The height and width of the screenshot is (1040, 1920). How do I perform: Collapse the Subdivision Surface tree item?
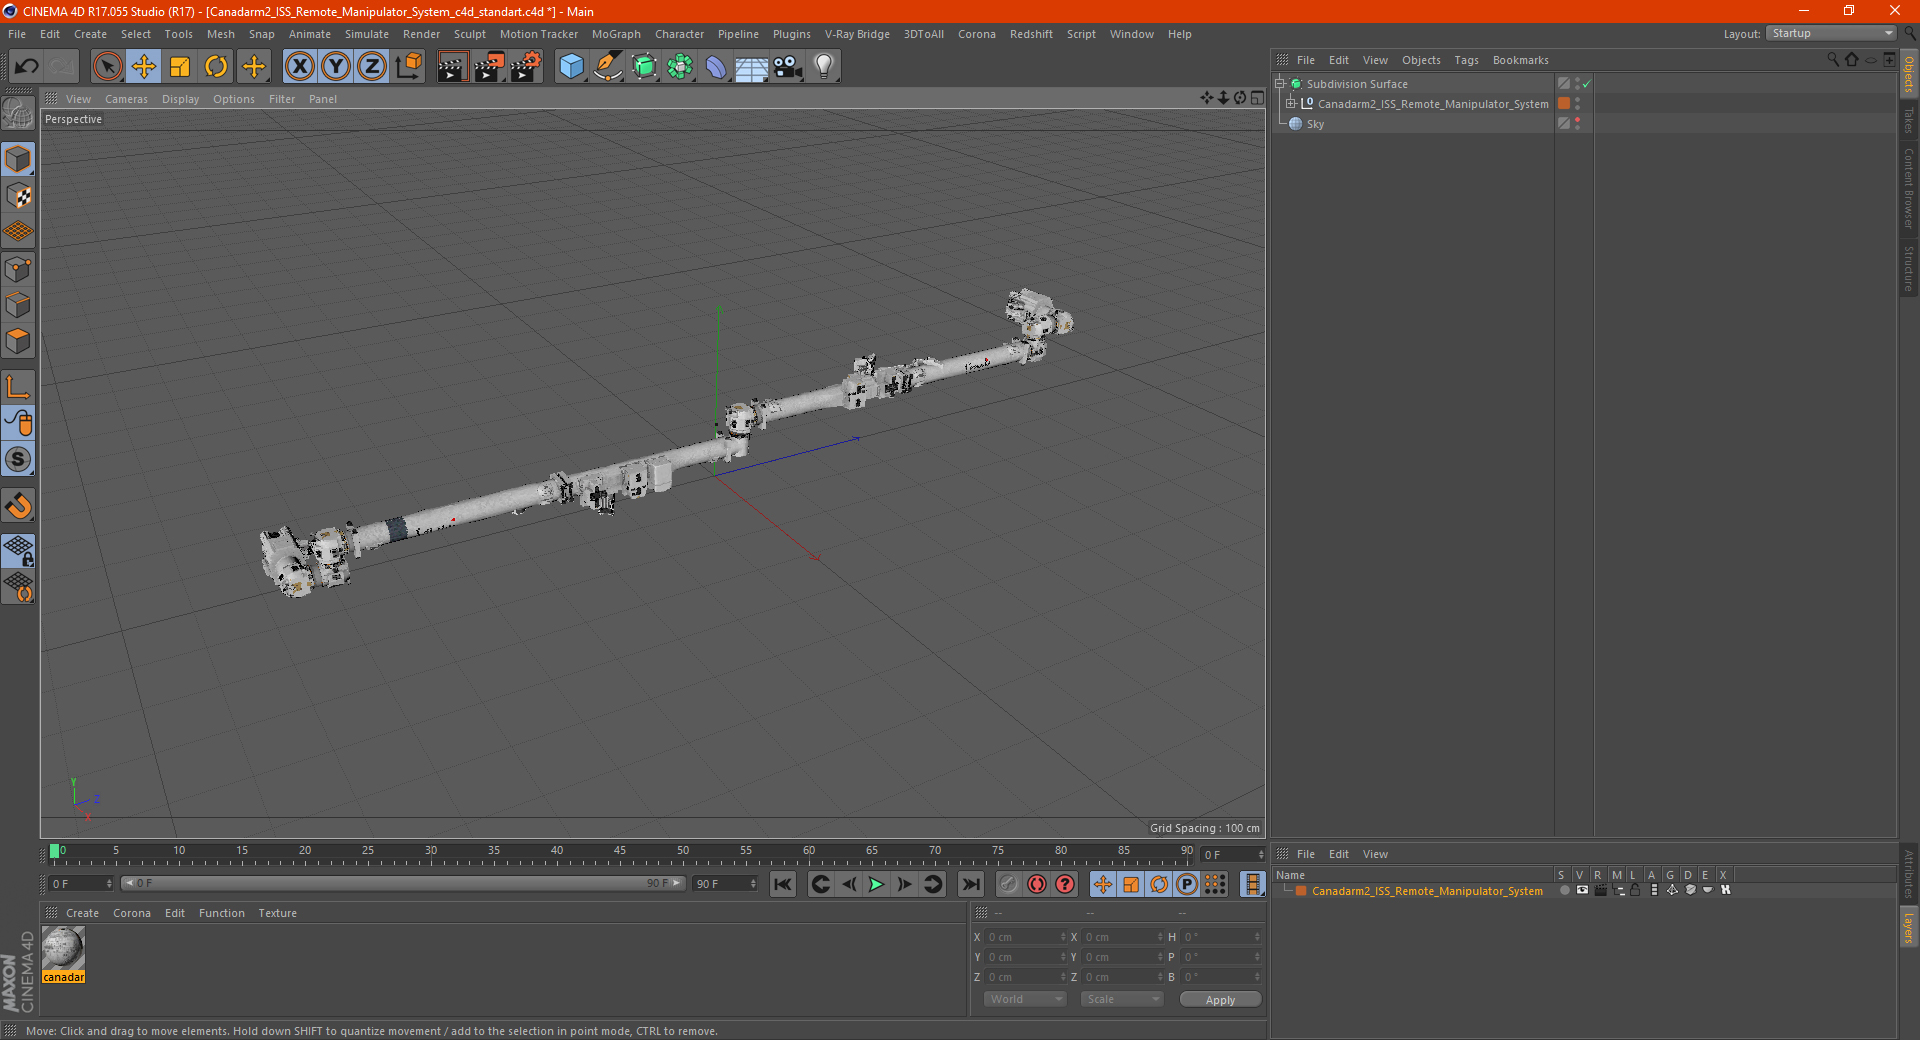(1279, 84)
